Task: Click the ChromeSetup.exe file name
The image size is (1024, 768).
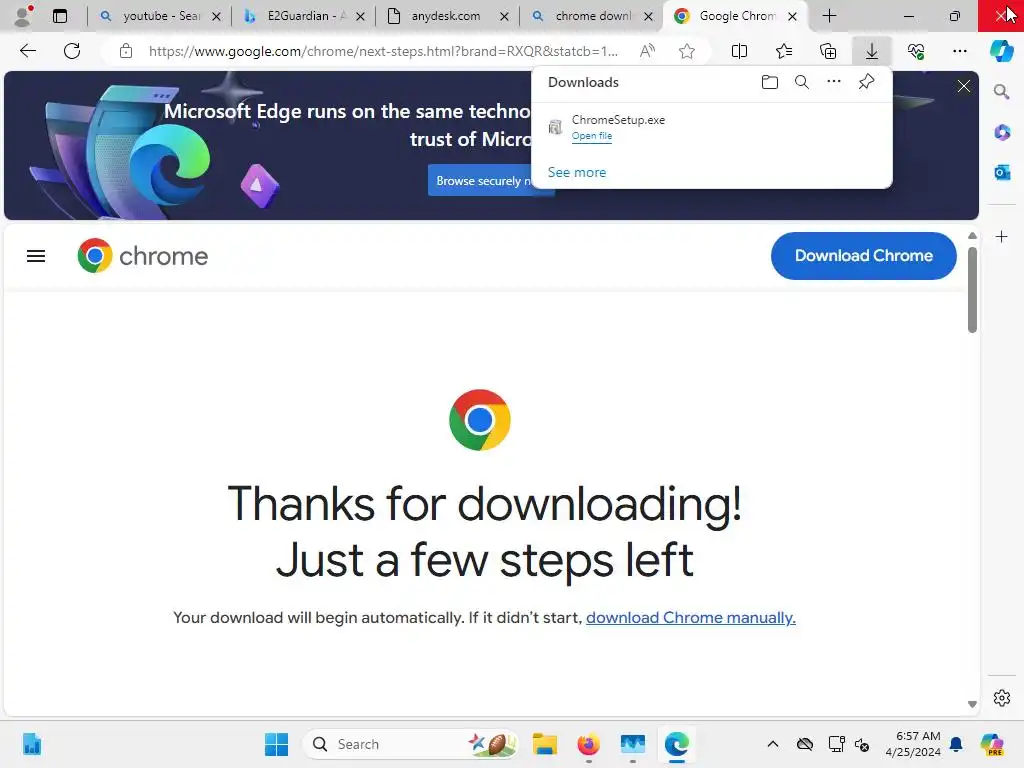Action: coord(618,120)
